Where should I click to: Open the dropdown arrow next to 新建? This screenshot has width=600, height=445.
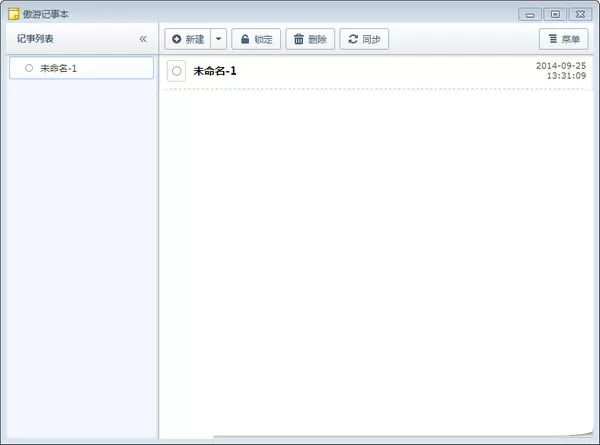coord(218,39)
